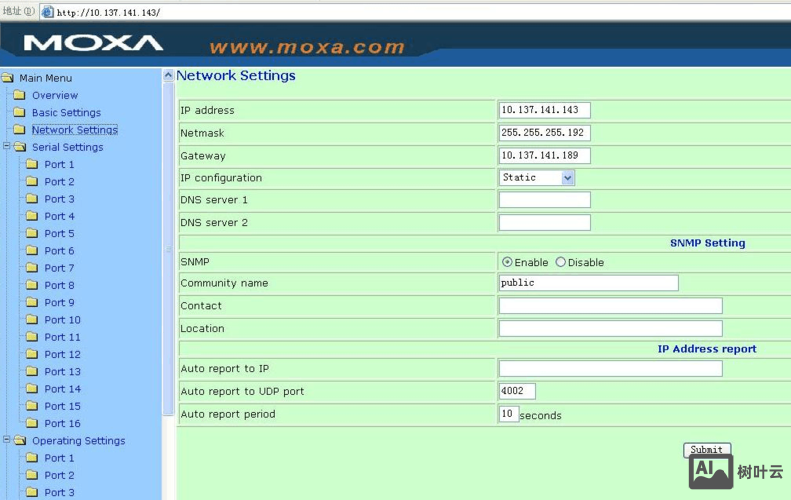Viewport: 791px width, 500px height.
Task: Click the Operating Settings folder icon
Action: (20, 440)
